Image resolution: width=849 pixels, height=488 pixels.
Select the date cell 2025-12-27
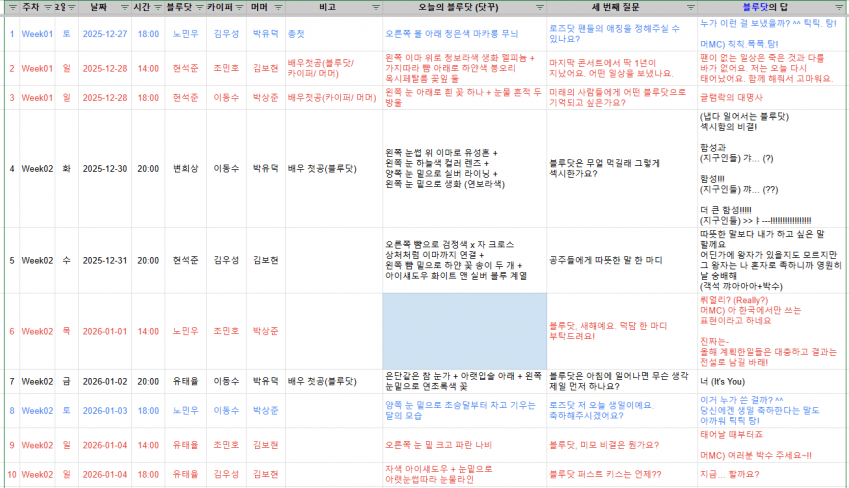pos(105,34)
